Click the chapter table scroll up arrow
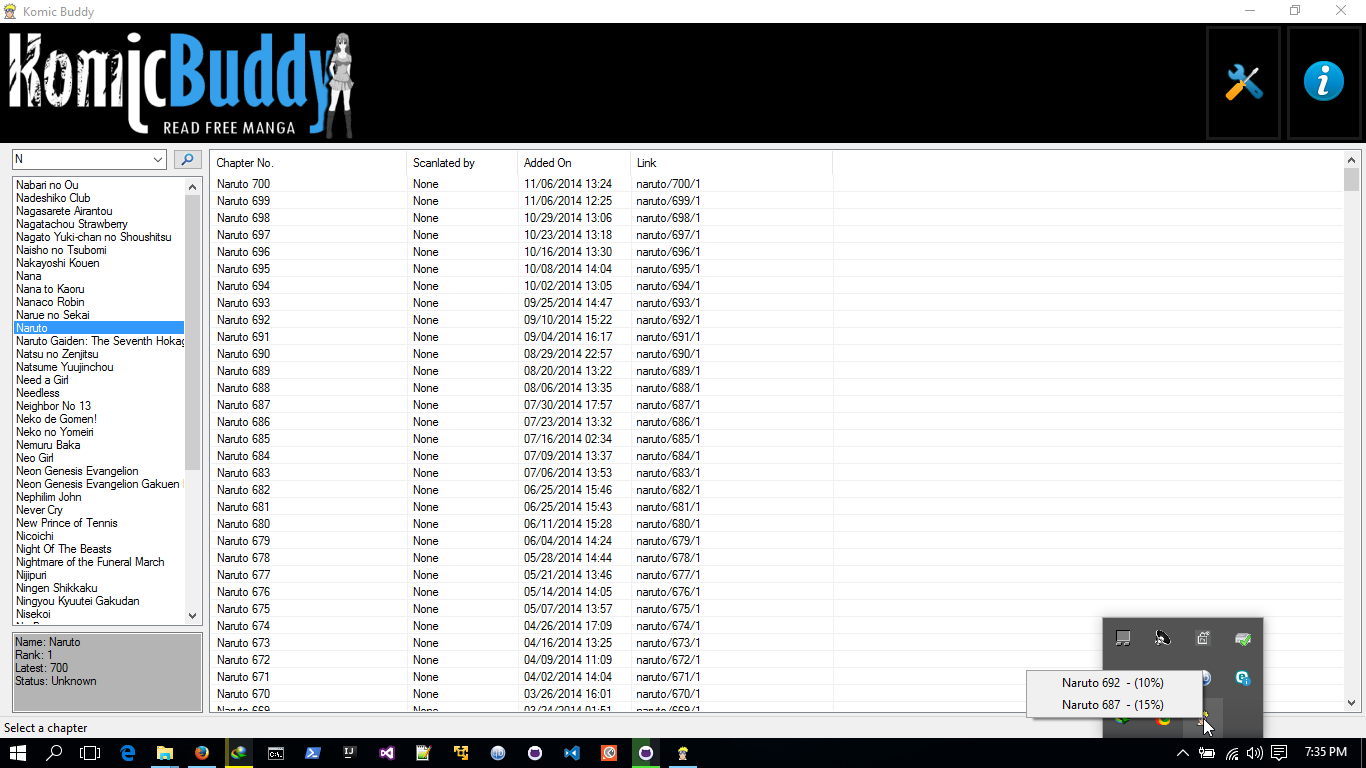The width and height of the screenshot is (1366, 768). (x=1352, y=160)
